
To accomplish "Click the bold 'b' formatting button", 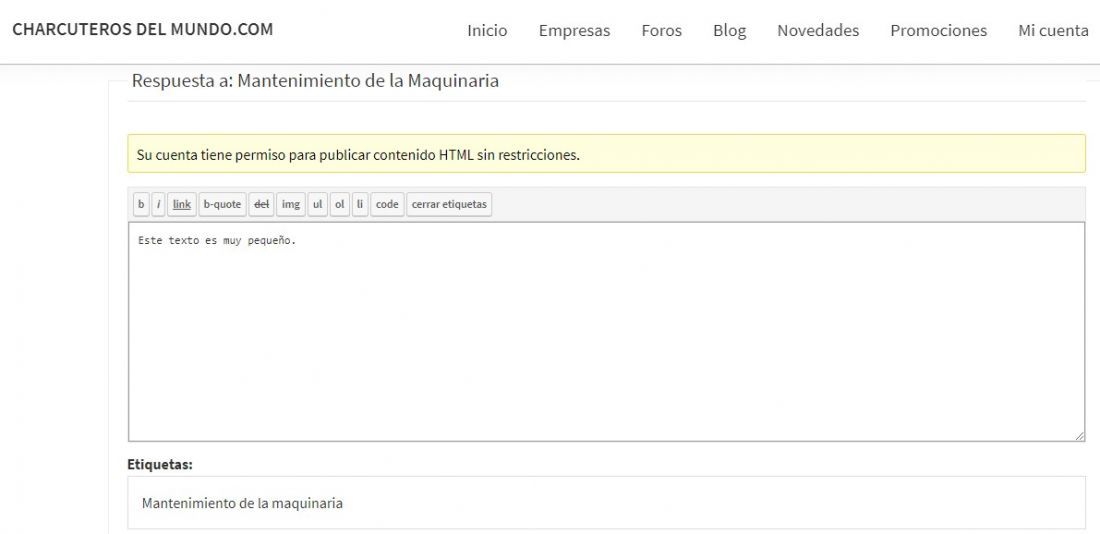I will pos(141,204).
